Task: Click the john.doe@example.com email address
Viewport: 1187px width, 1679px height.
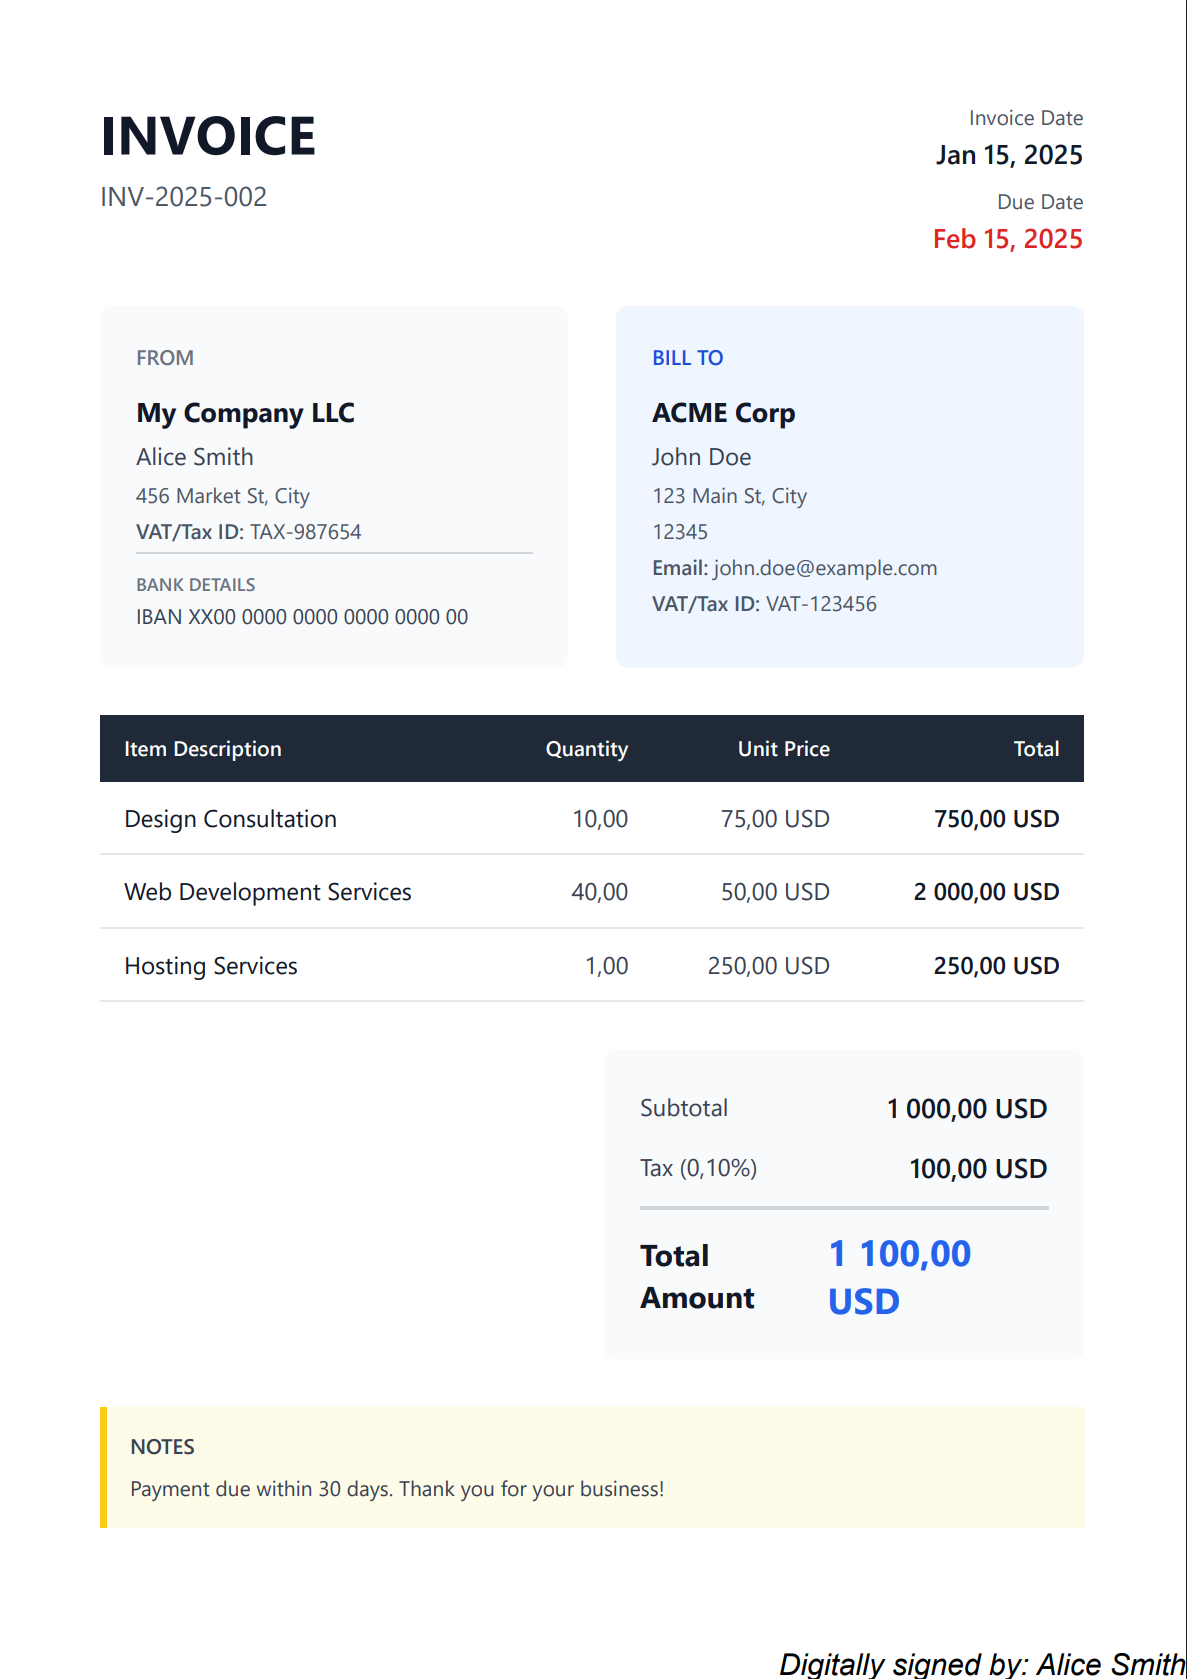Action: [x=825, y=568]
